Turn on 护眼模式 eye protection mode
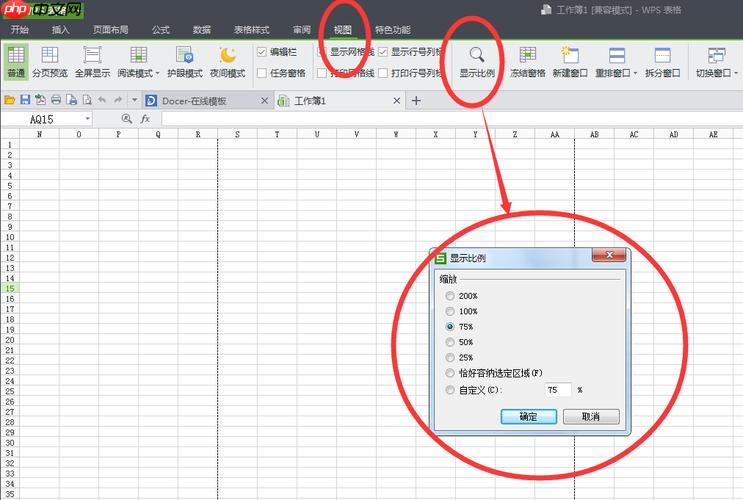This screenshot has width=743, height=500. coord(184,62)
